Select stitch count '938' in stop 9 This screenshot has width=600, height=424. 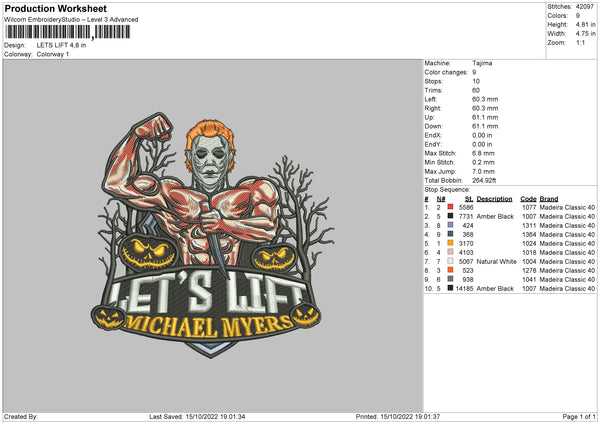click(468, 280)
